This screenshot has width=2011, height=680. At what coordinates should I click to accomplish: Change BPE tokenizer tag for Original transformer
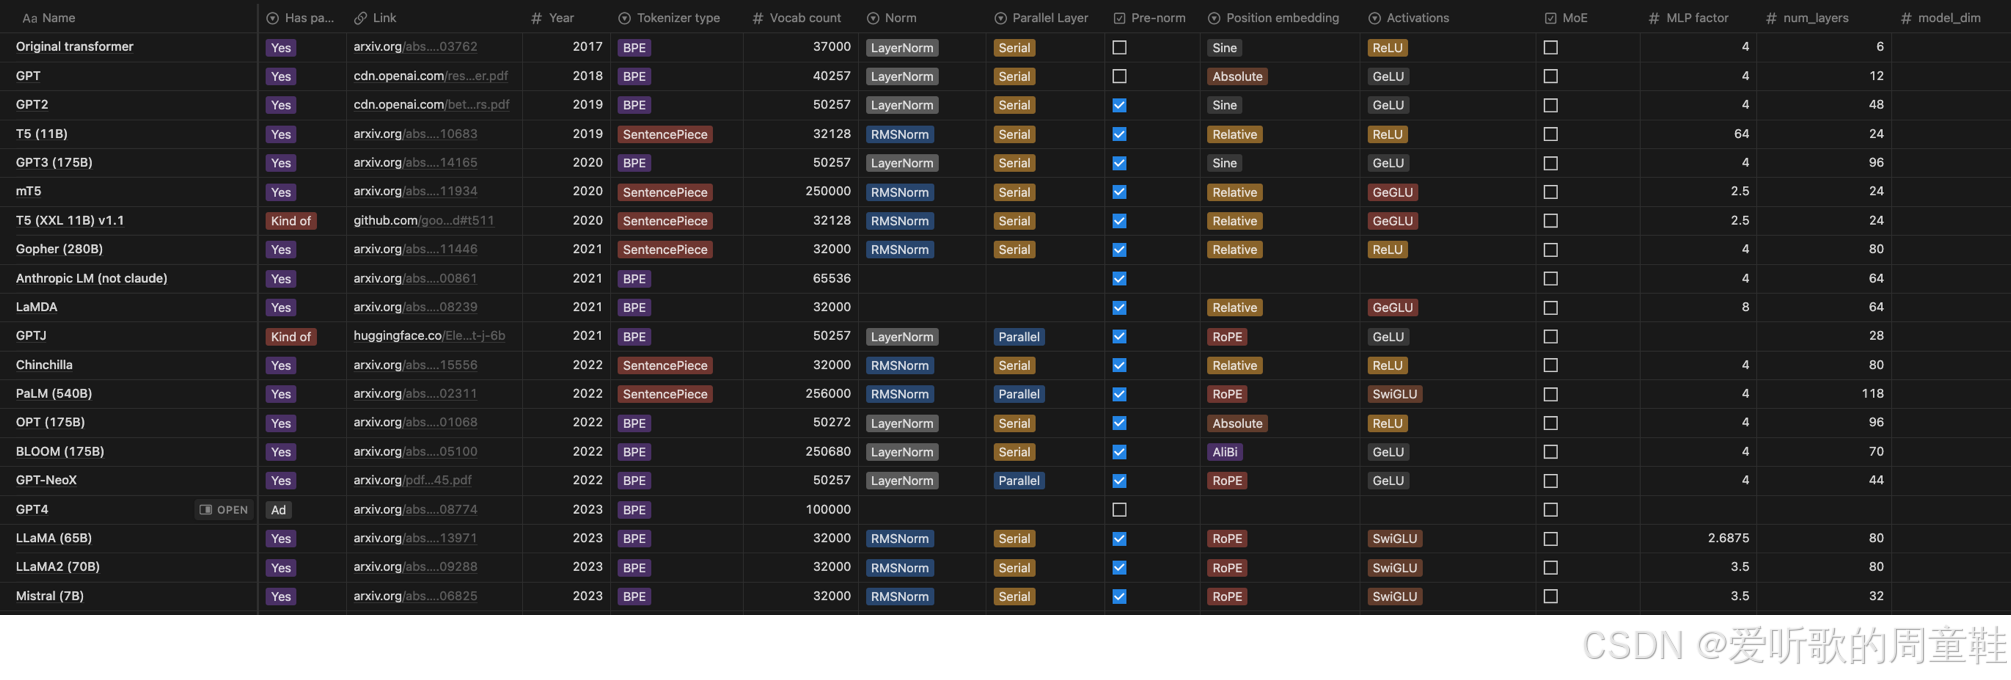(634, 48)
